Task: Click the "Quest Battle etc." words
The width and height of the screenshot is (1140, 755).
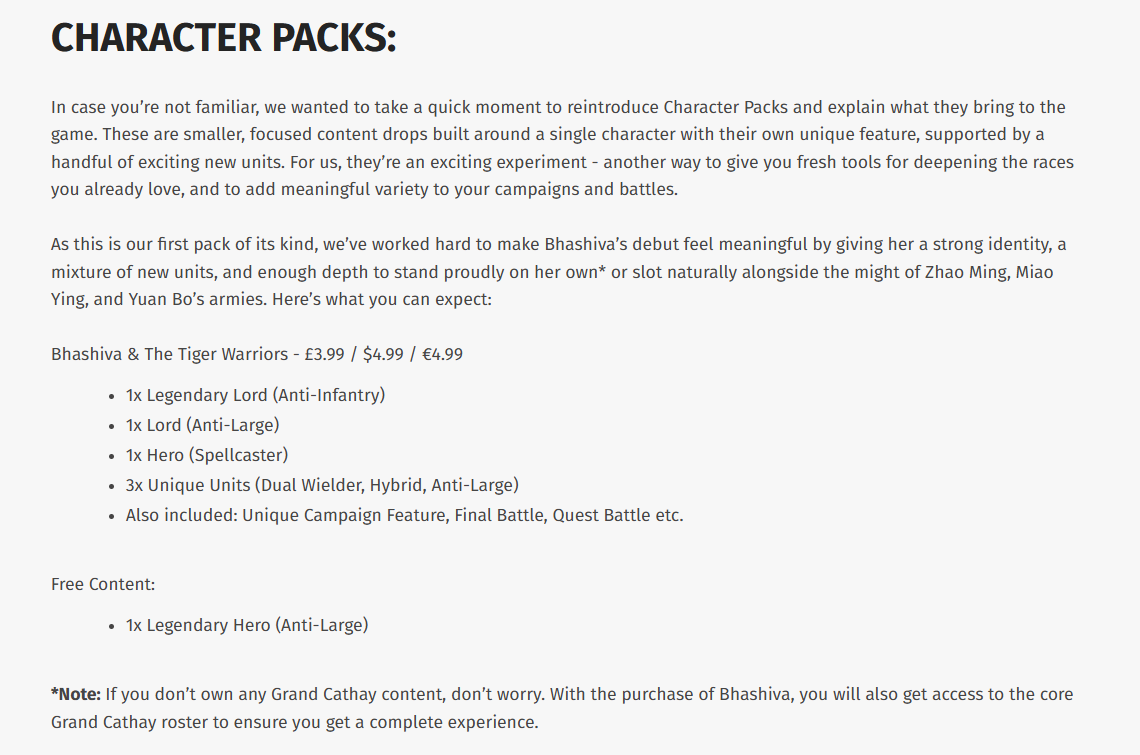Action: [x=618, y=516]
